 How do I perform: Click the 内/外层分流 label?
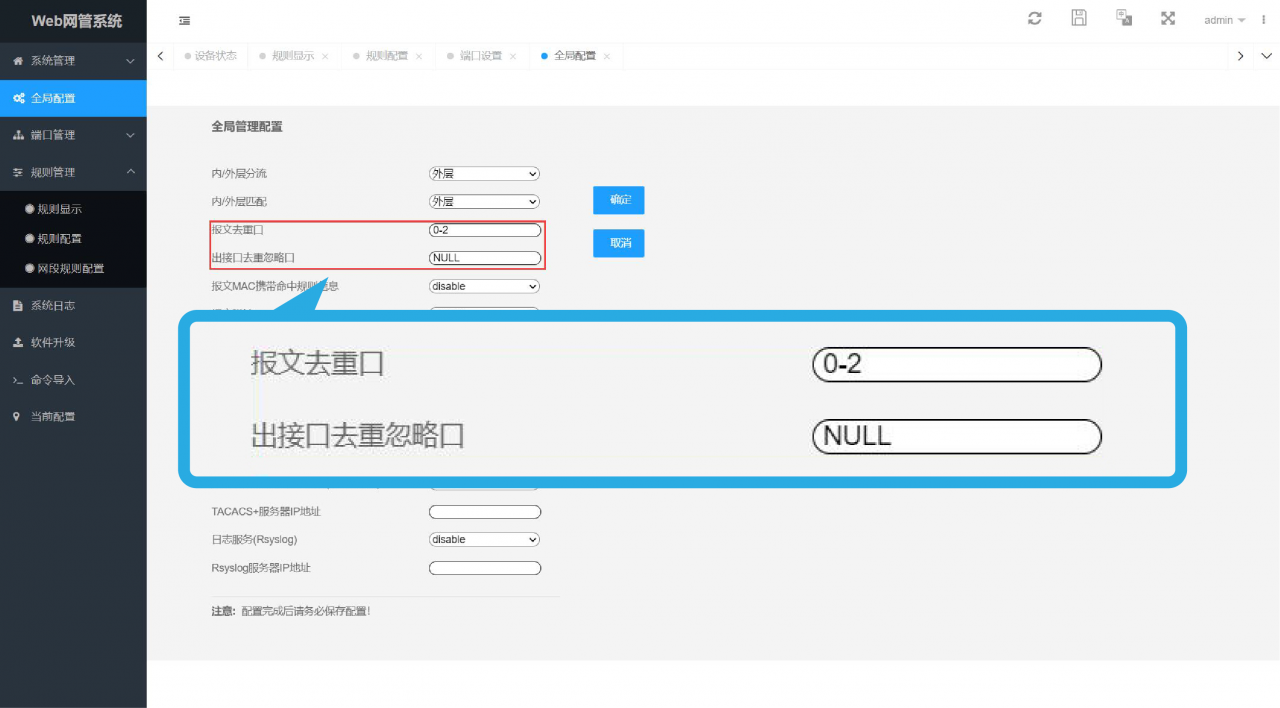pos(239,174)
